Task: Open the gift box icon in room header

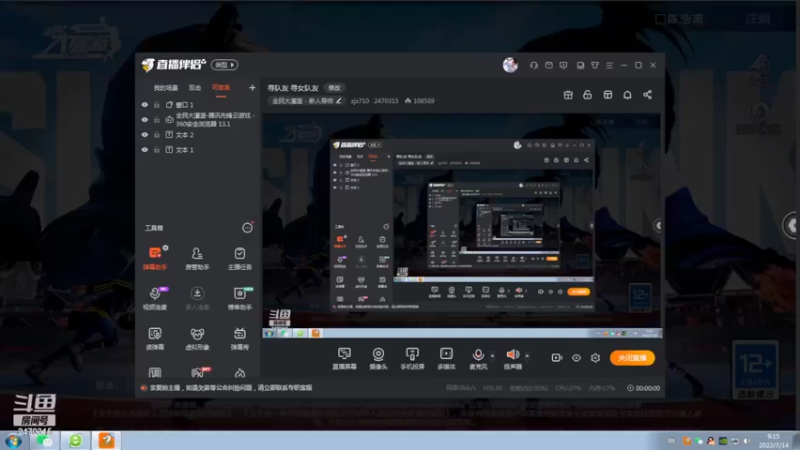Action: [x=568, y=95]
